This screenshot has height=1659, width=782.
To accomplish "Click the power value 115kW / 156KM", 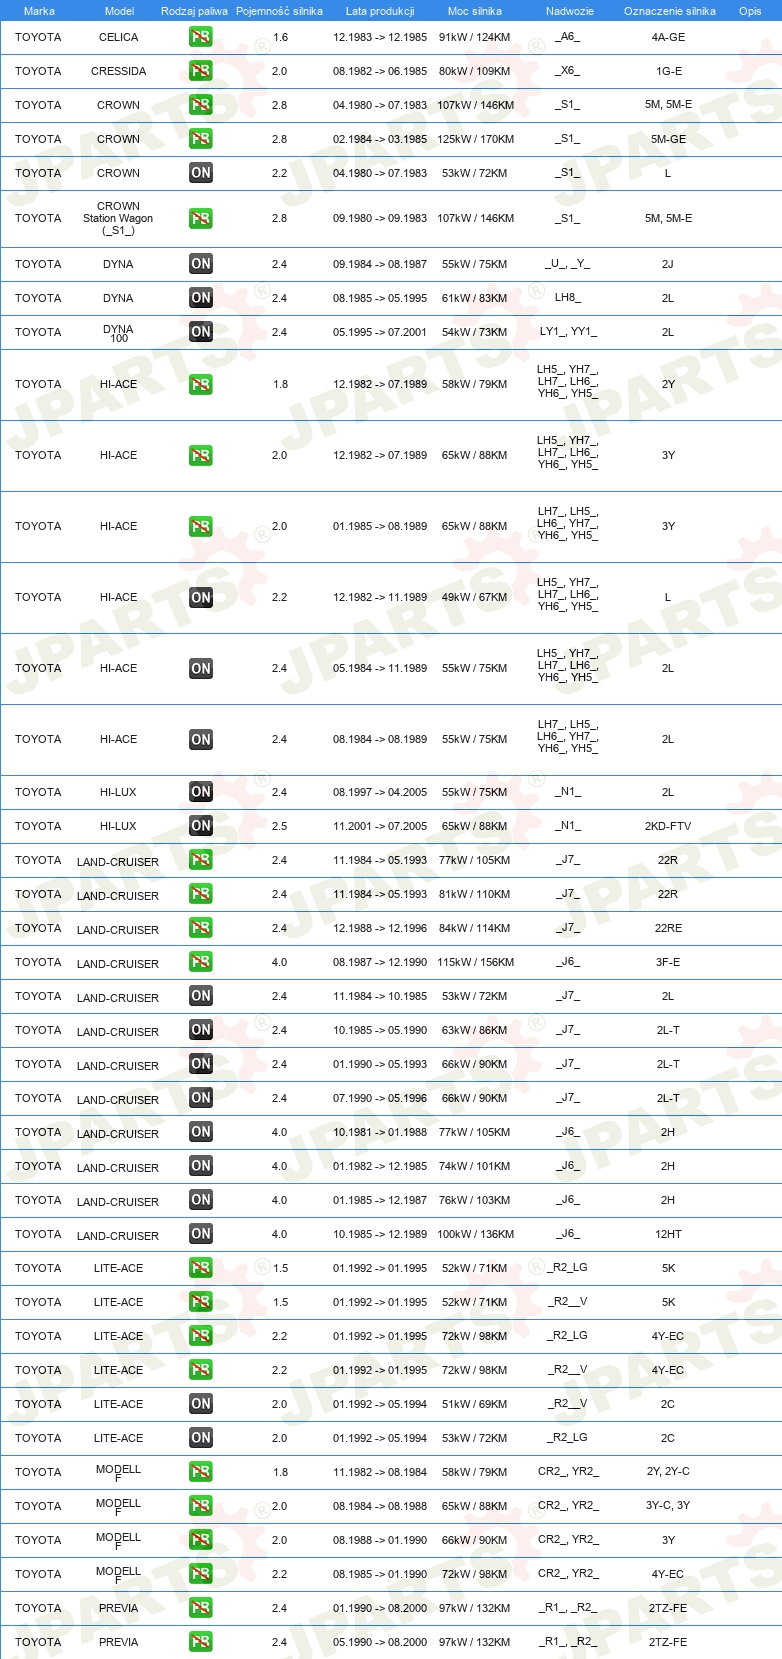I will (x=475, y=962).
